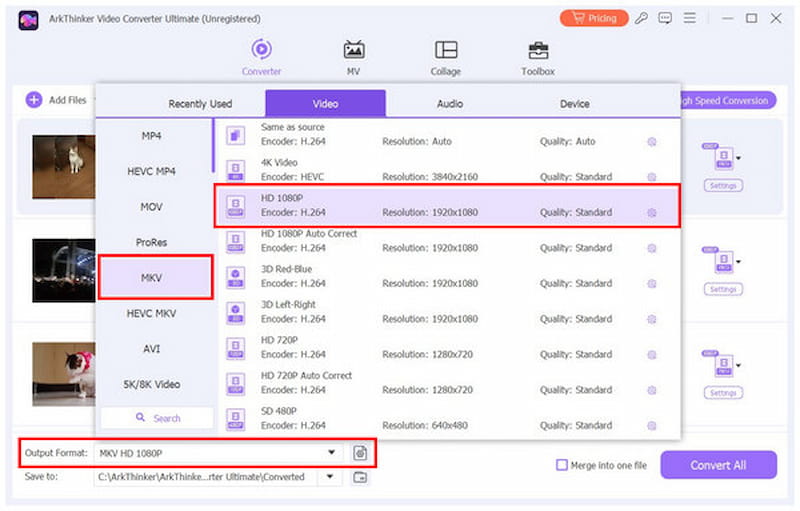
Task: Open the MV tab
Action: click(353, 57)
